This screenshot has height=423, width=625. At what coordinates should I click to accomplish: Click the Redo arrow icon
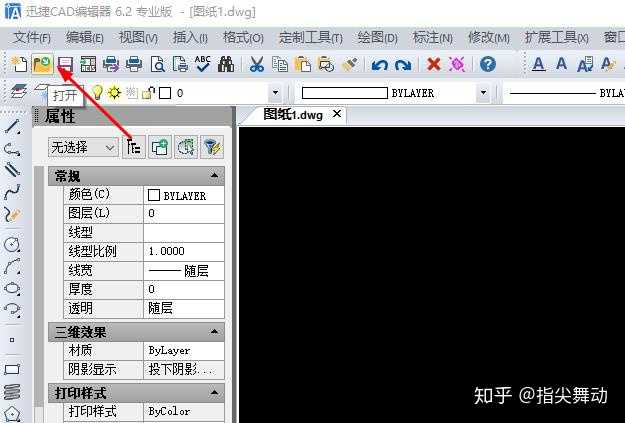403,65
